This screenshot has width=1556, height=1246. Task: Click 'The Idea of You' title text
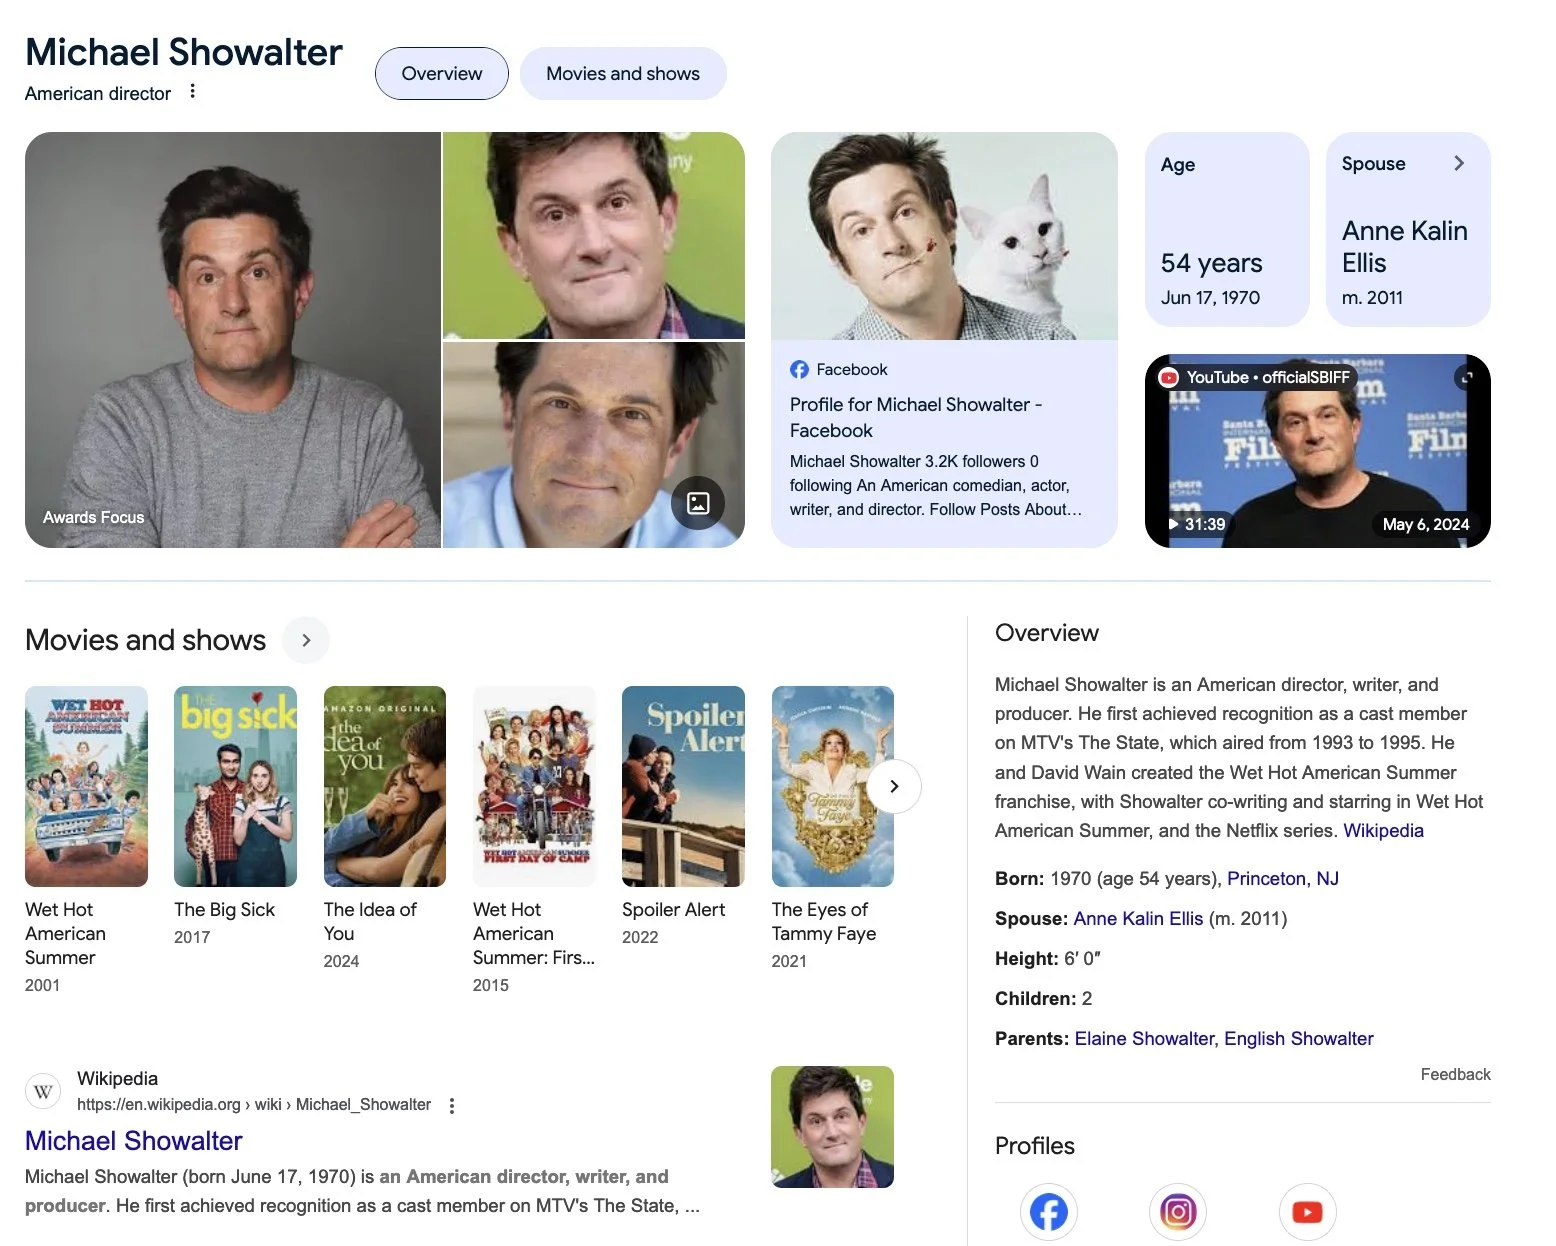[x=370, y=921]
